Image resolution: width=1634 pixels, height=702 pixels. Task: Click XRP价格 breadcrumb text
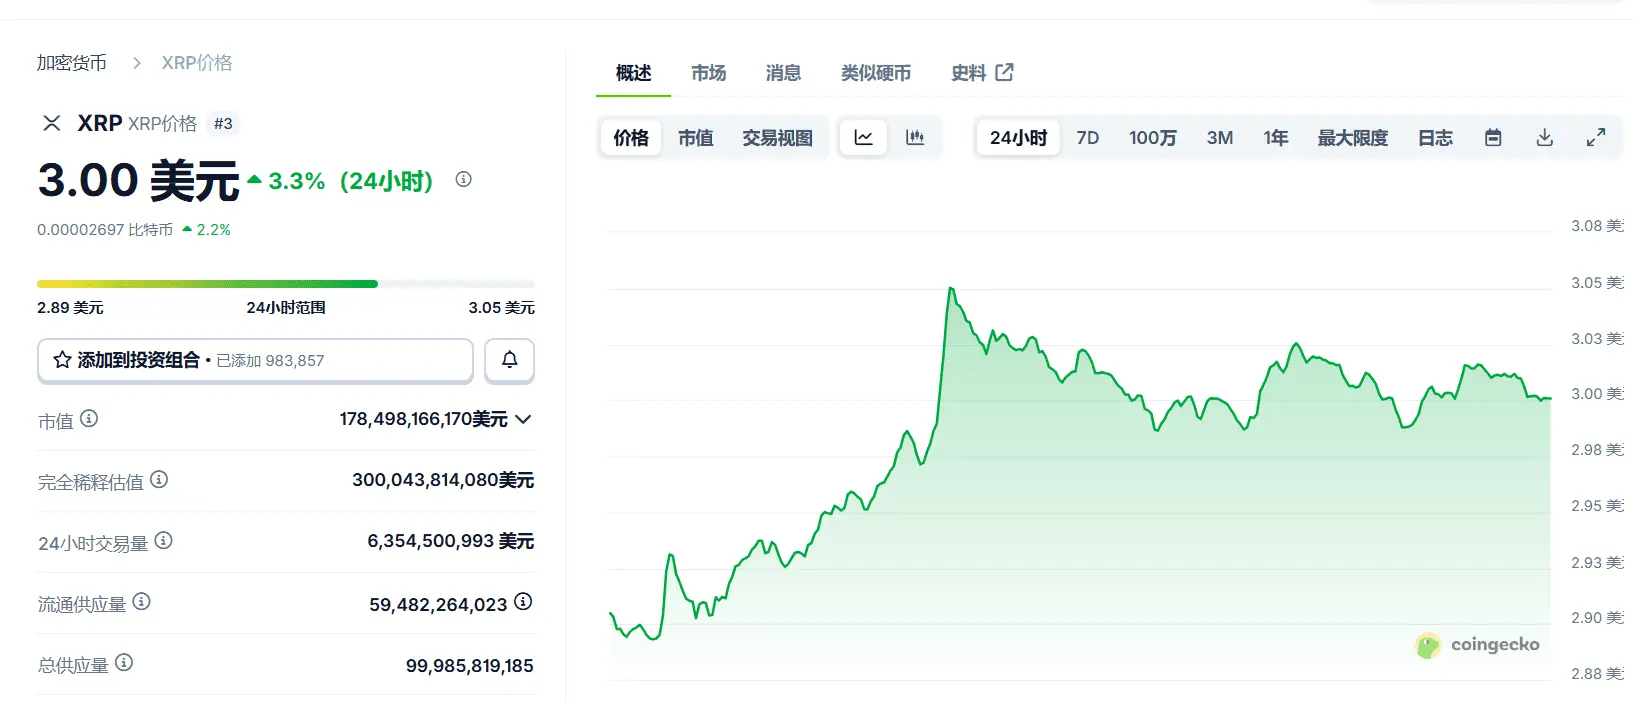click(197, 63)
